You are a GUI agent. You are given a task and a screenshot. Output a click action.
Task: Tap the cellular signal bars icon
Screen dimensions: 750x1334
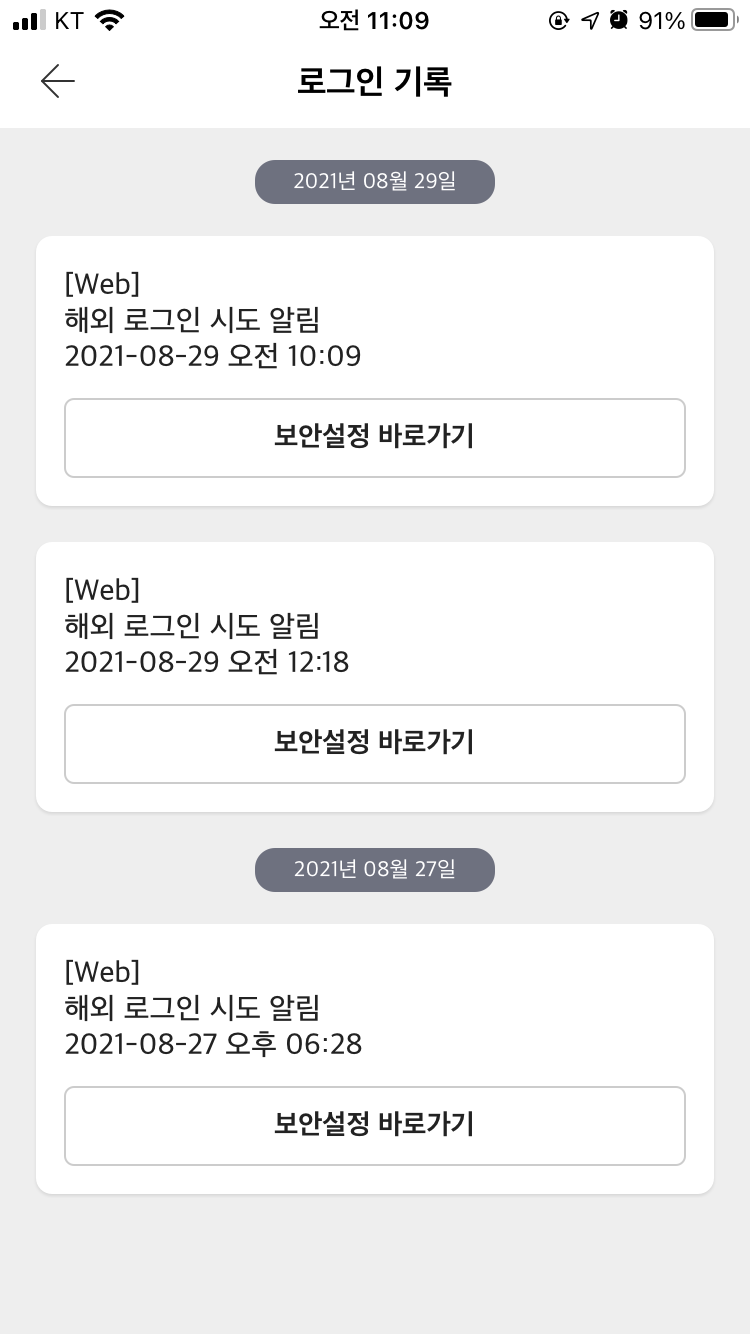coord(30,20)
